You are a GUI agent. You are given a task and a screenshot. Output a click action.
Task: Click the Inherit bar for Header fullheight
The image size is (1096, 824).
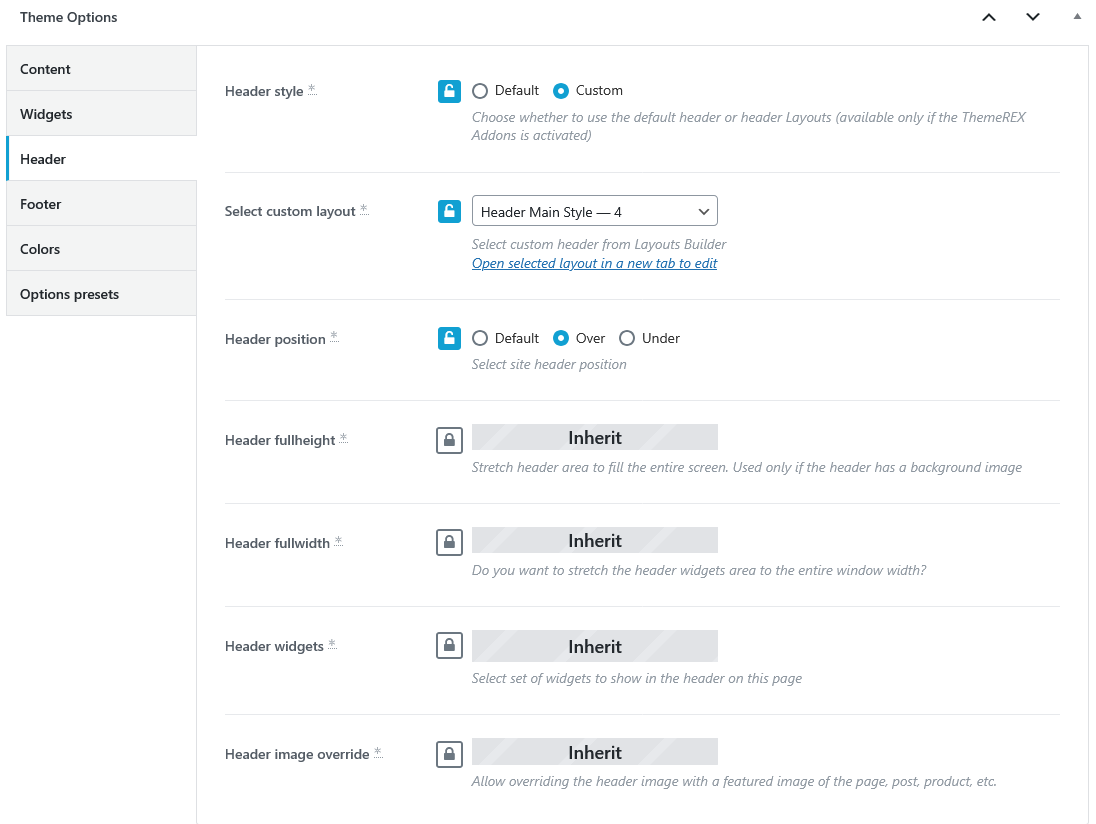[x=595, y=438]
